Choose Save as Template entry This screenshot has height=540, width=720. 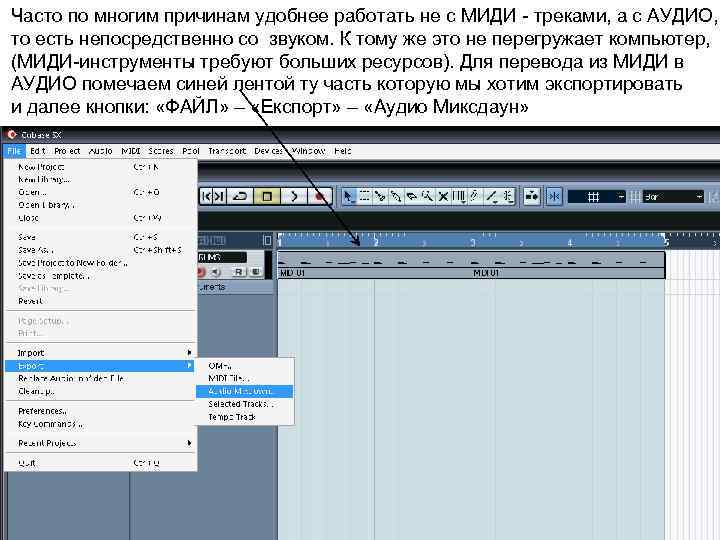[x=101, y=276]
